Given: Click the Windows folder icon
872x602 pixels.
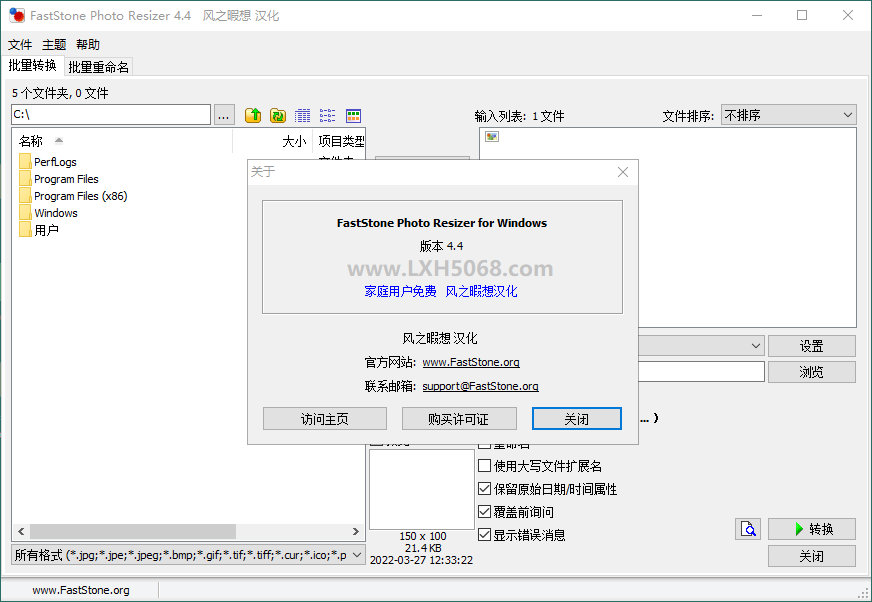Looking at the screenshot, I should click(25, 213).
